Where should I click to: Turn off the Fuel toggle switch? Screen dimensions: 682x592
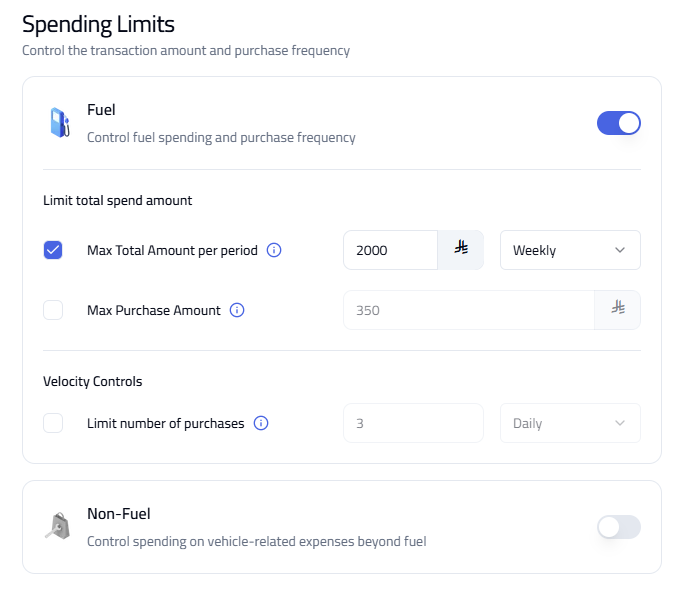(618, 123)
